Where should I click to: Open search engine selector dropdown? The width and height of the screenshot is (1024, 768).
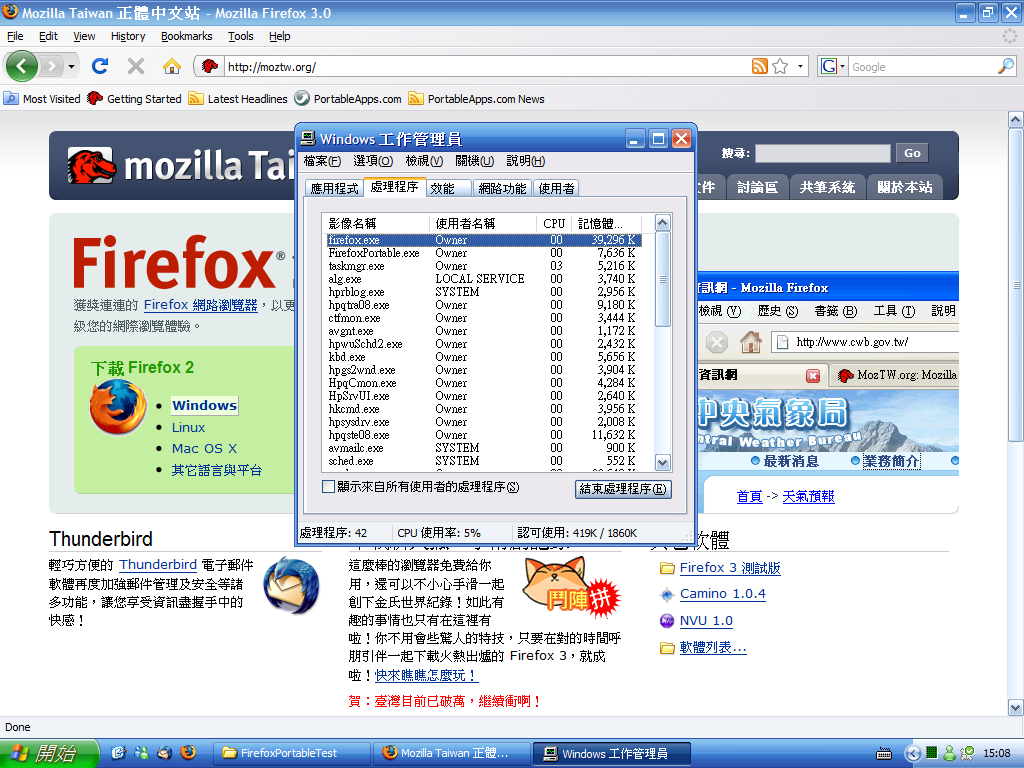[x=833, y=66]
